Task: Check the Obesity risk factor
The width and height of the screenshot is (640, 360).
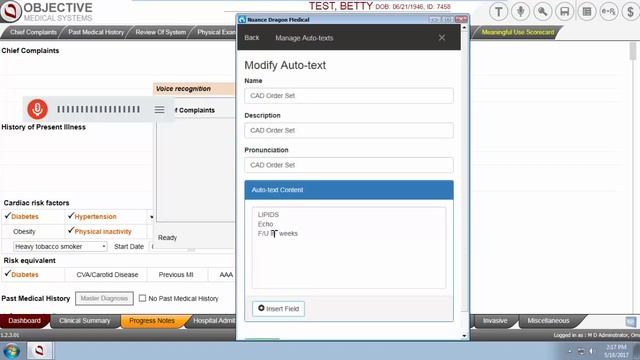Action: (24, 231)
